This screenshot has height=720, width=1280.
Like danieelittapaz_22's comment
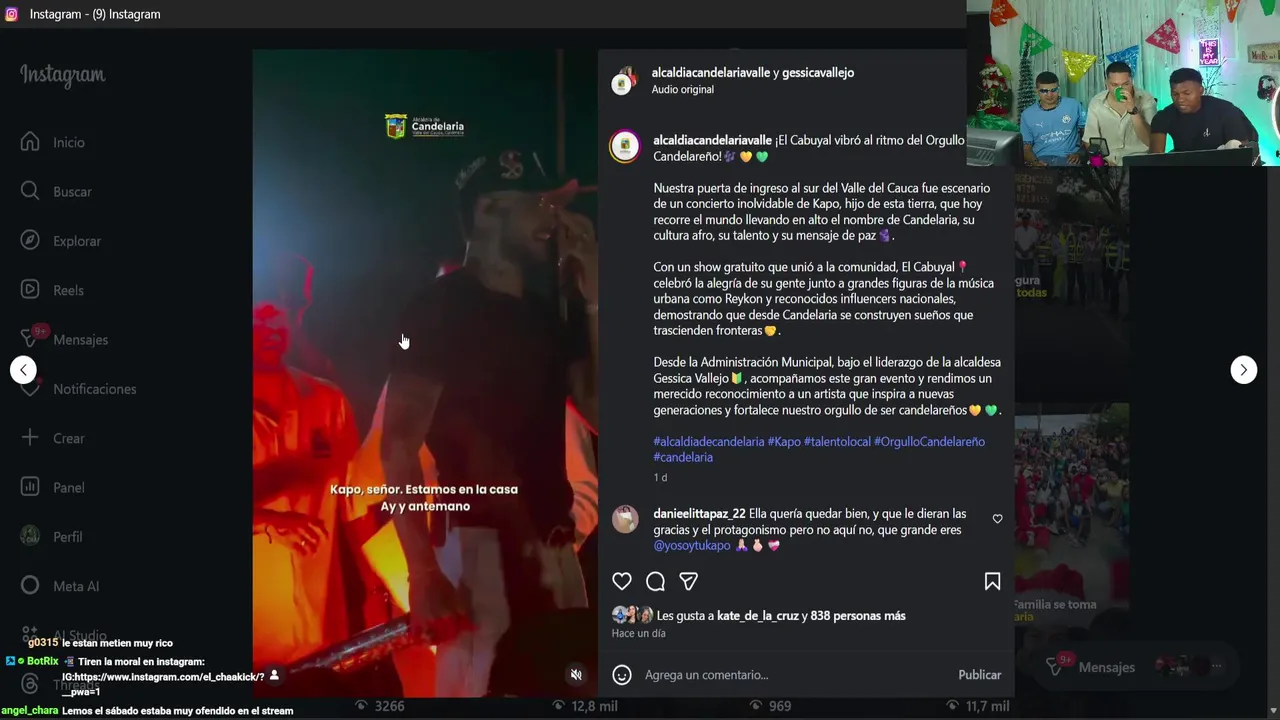pyautogui.click(x=997, y=519)
